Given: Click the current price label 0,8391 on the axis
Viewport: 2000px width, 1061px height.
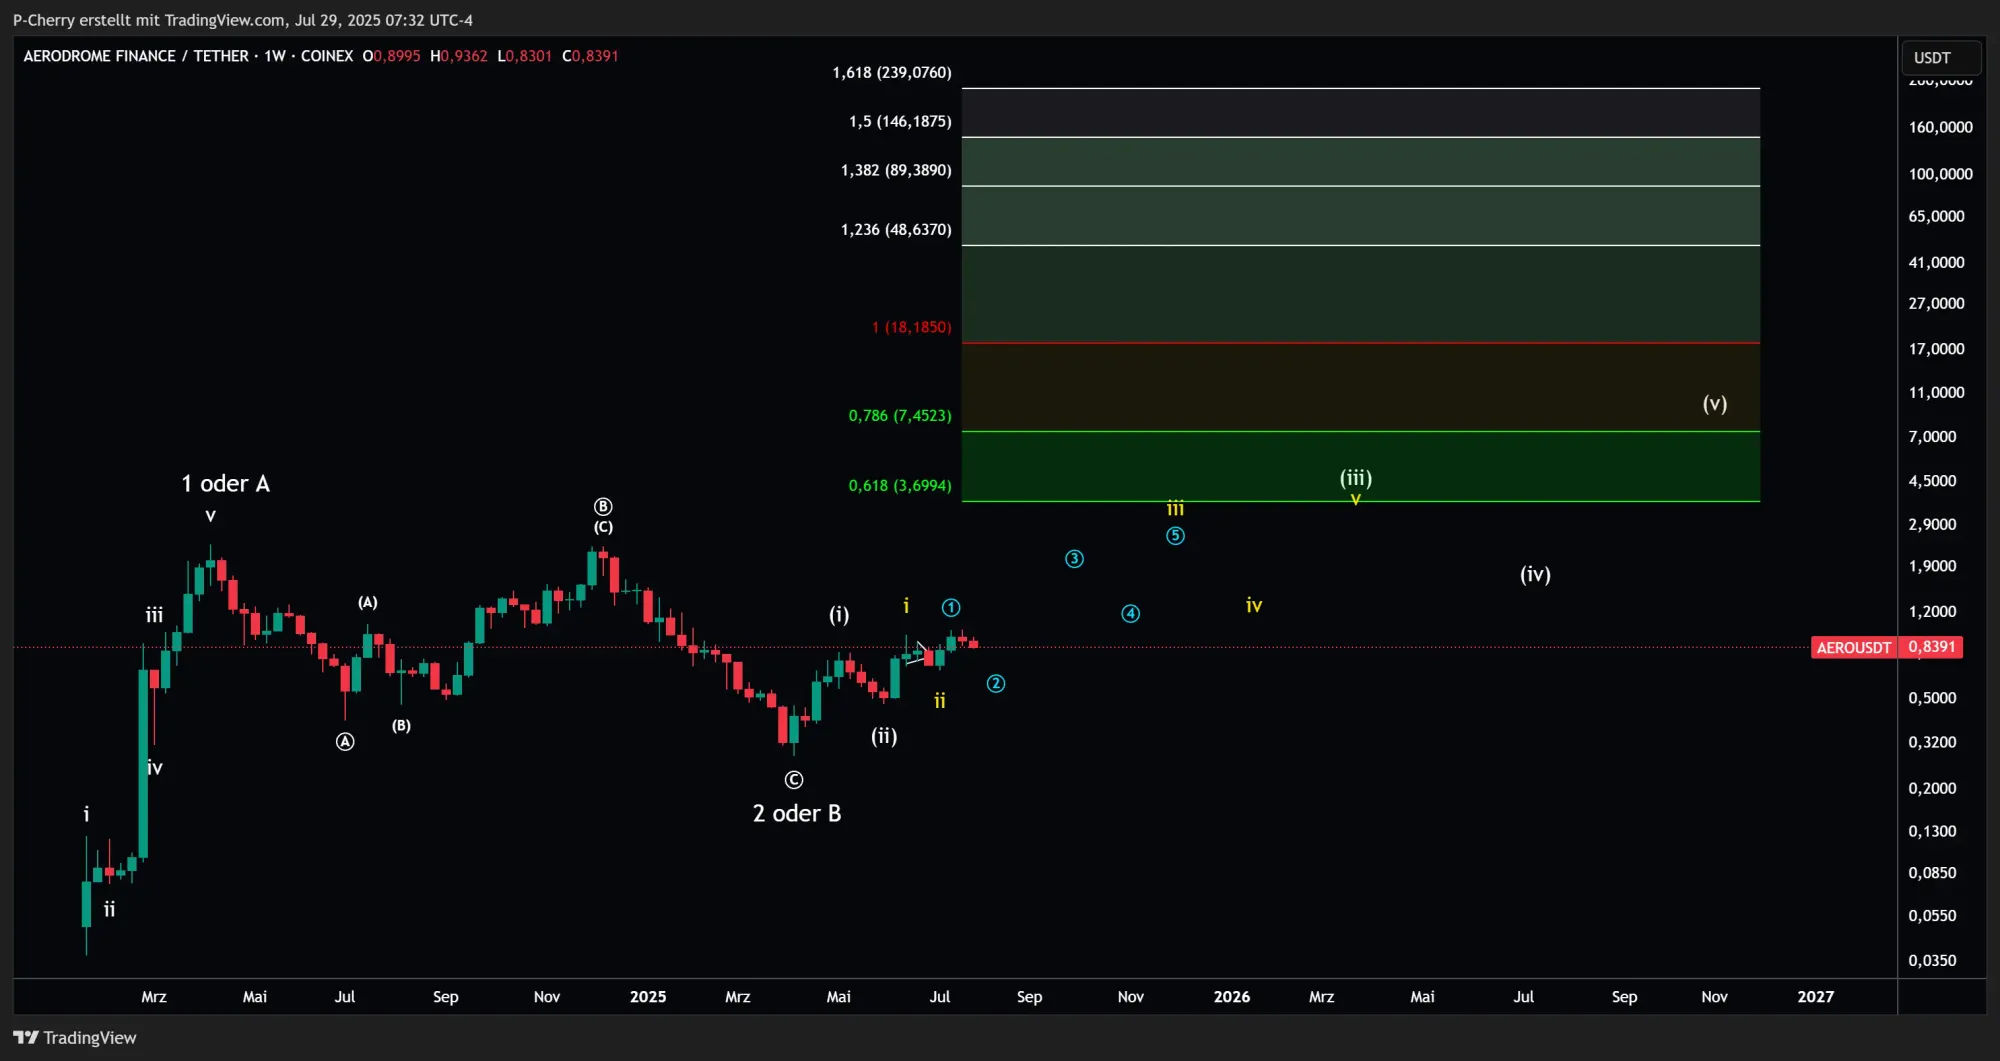Looking at the screenshot, I should (x=1931, y=647).
